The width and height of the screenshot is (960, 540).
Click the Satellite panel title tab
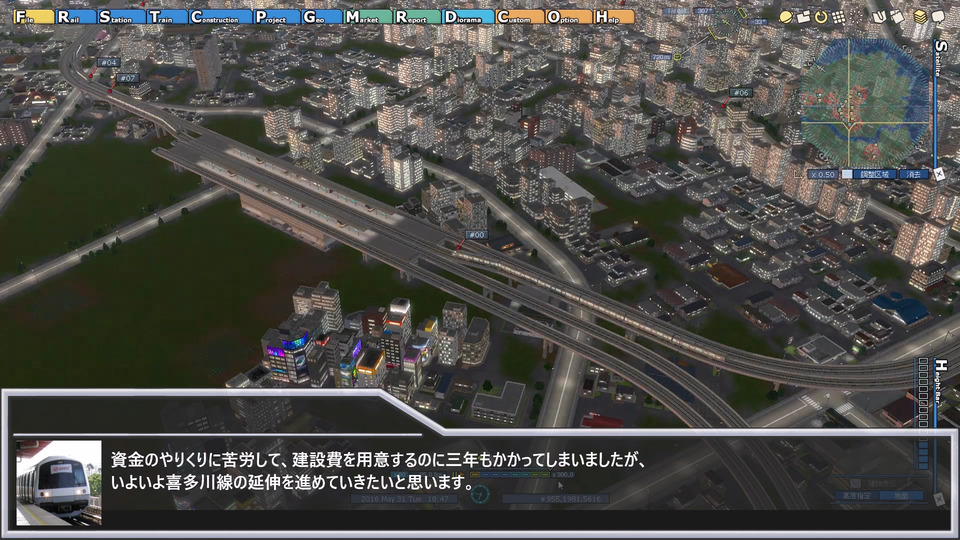940,58
